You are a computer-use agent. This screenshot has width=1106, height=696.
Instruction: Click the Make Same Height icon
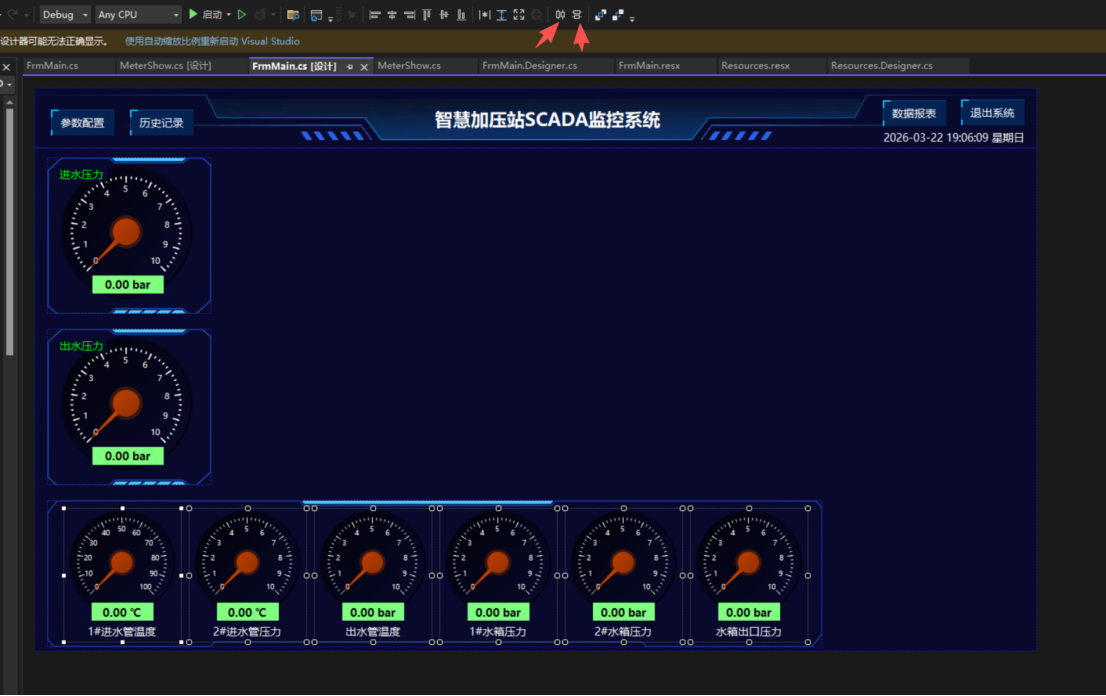pyautogui.click(x=502, y=15)
